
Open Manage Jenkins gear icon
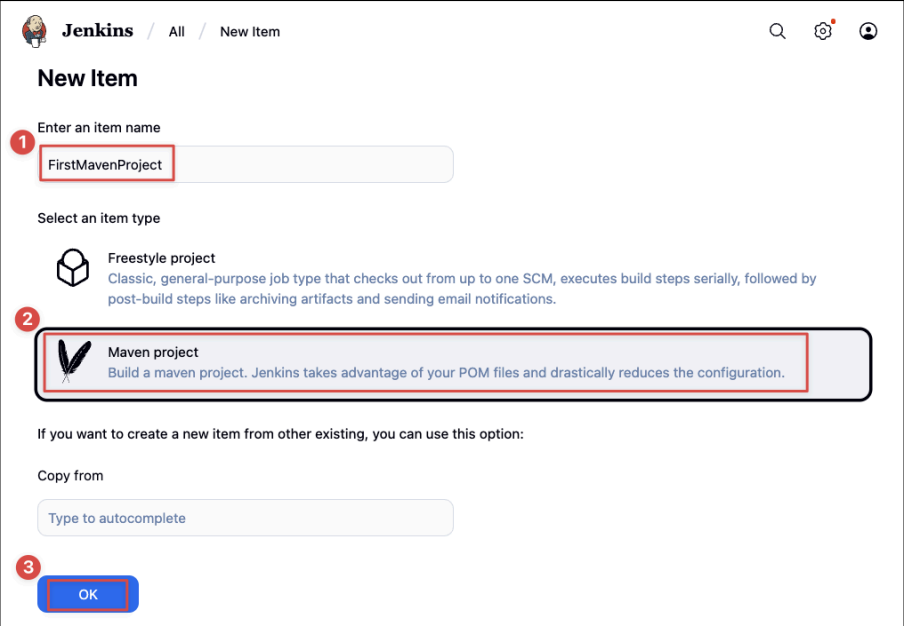[x=823, y=31]
